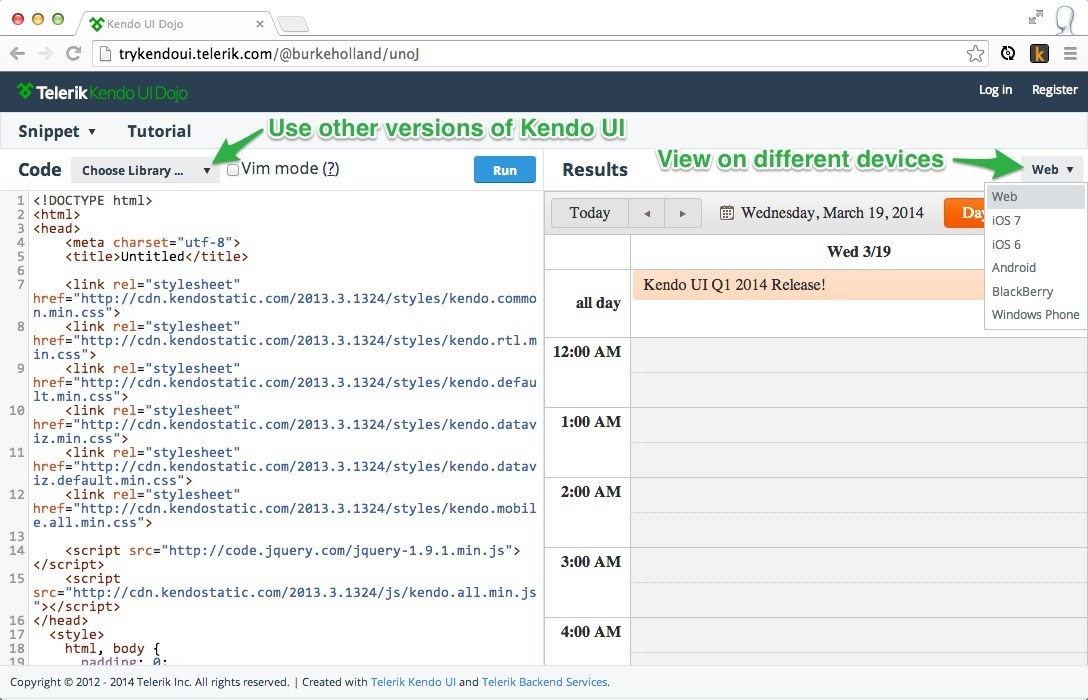Click the DOCTYPE html line in the code editor
The height and width of the screenshot is (700, 1088).
tap(92, 200)
